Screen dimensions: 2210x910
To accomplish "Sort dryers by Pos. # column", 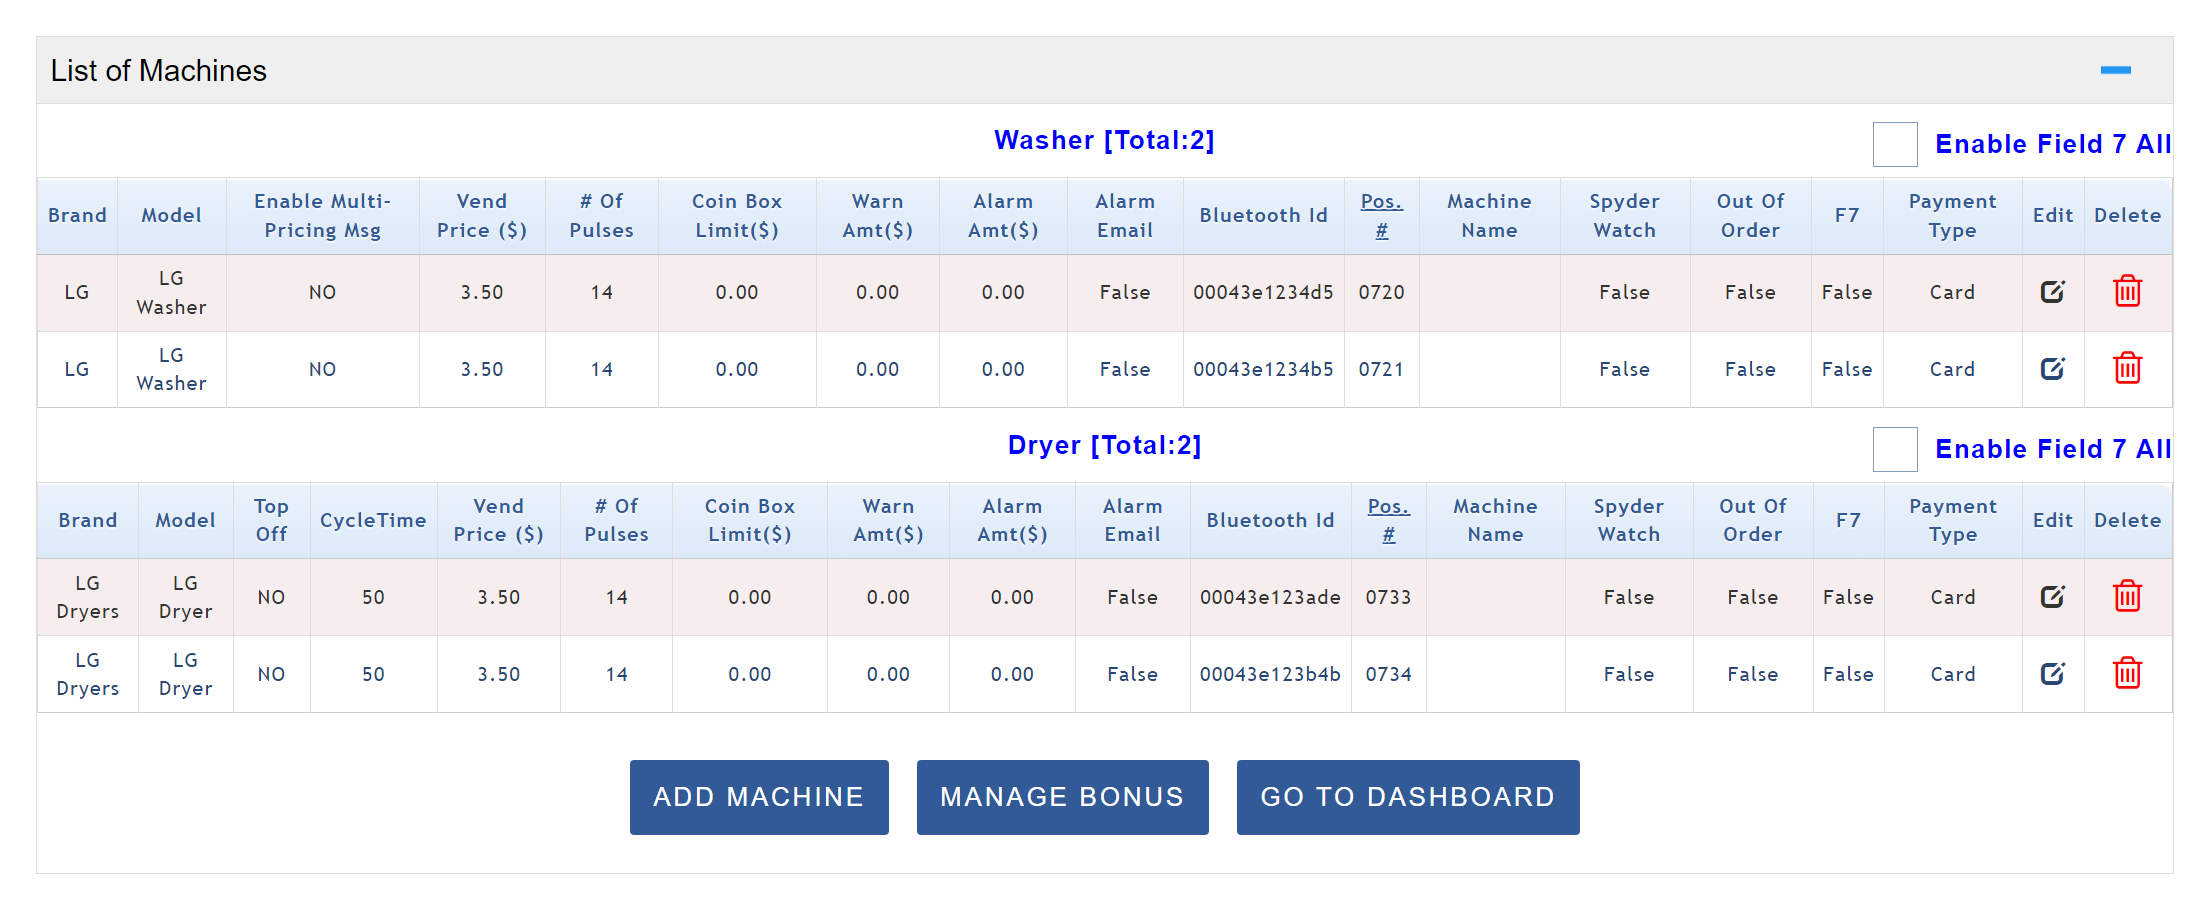I will (1388, 520).
